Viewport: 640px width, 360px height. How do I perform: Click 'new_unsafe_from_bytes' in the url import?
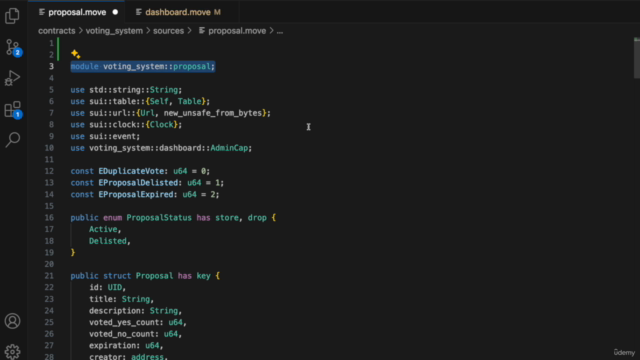pos(213,113)
